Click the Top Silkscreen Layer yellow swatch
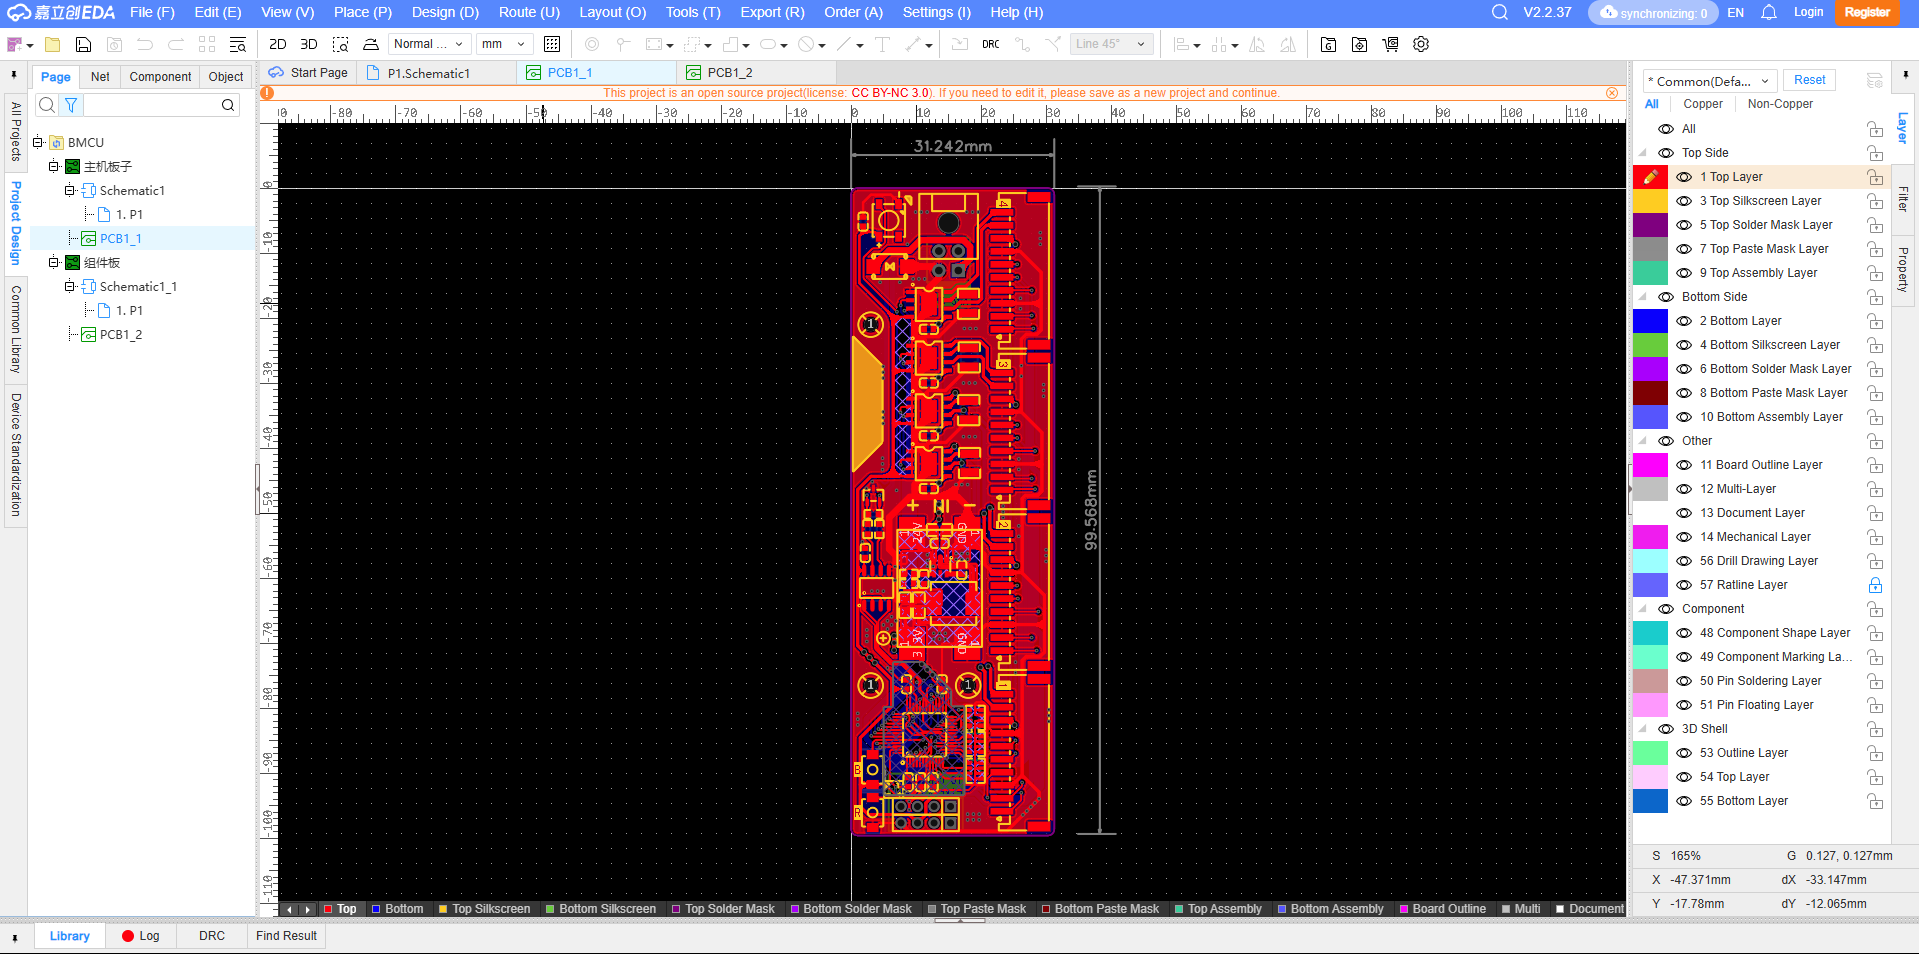Viewport: 1919px width, 954px height. (1650, 201)
